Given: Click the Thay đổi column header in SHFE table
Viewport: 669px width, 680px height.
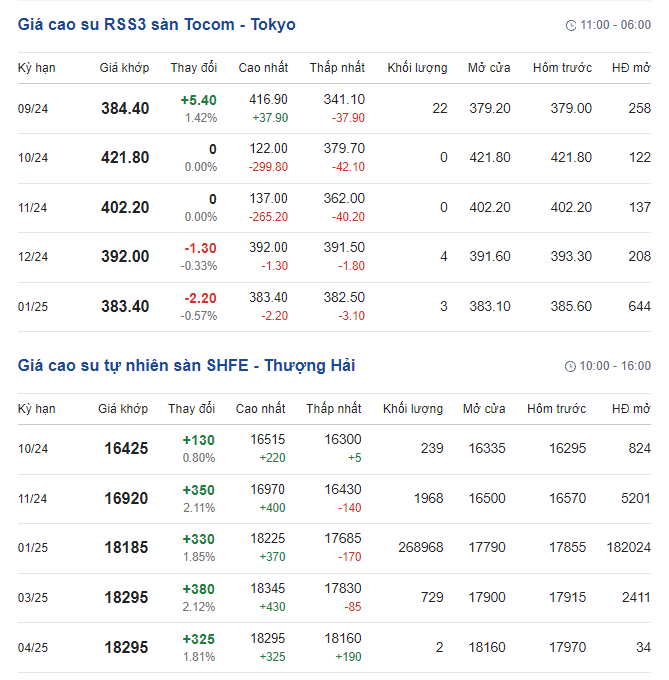Looking at the screenshot, I should pos(191,409).
